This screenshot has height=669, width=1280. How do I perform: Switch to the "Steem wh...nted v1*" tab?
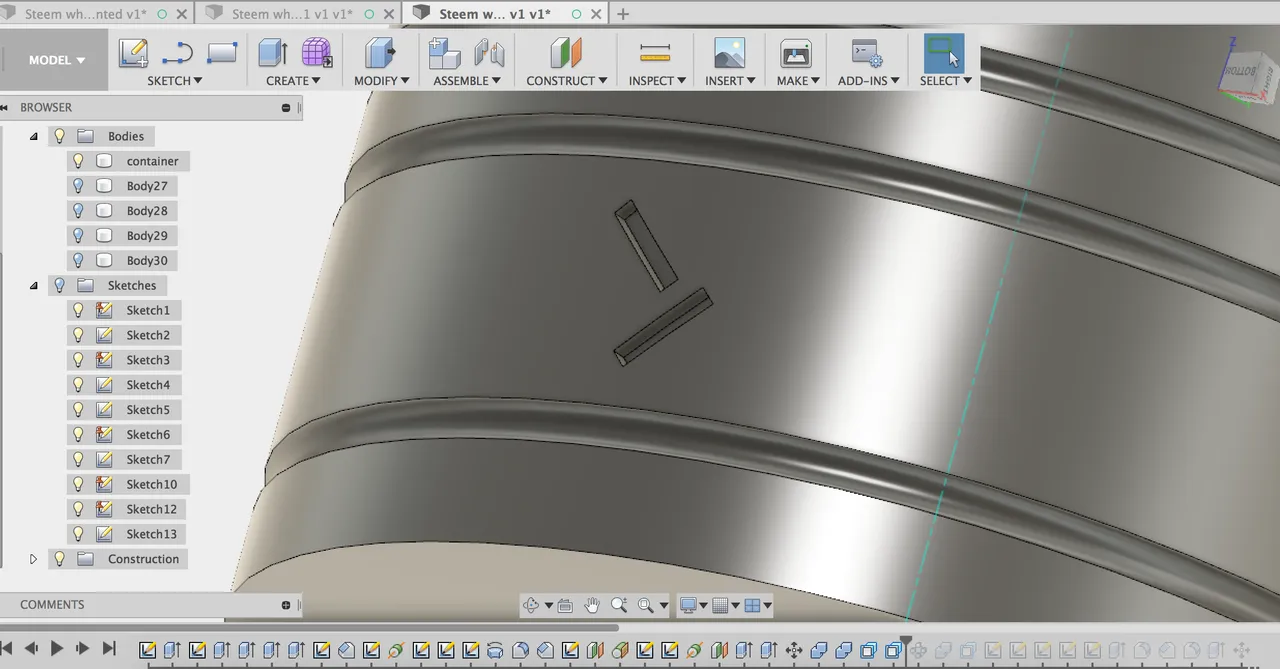[86, 14]
